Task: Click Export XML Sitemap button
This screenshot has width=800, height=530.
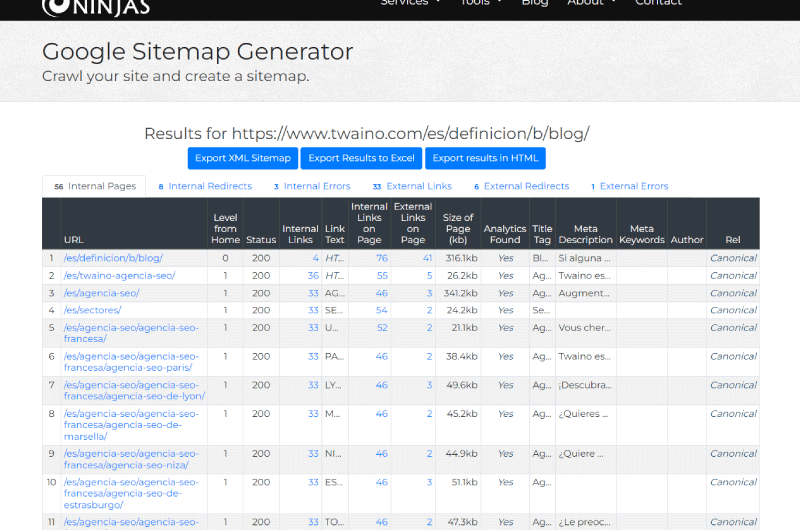Action: 243,158
